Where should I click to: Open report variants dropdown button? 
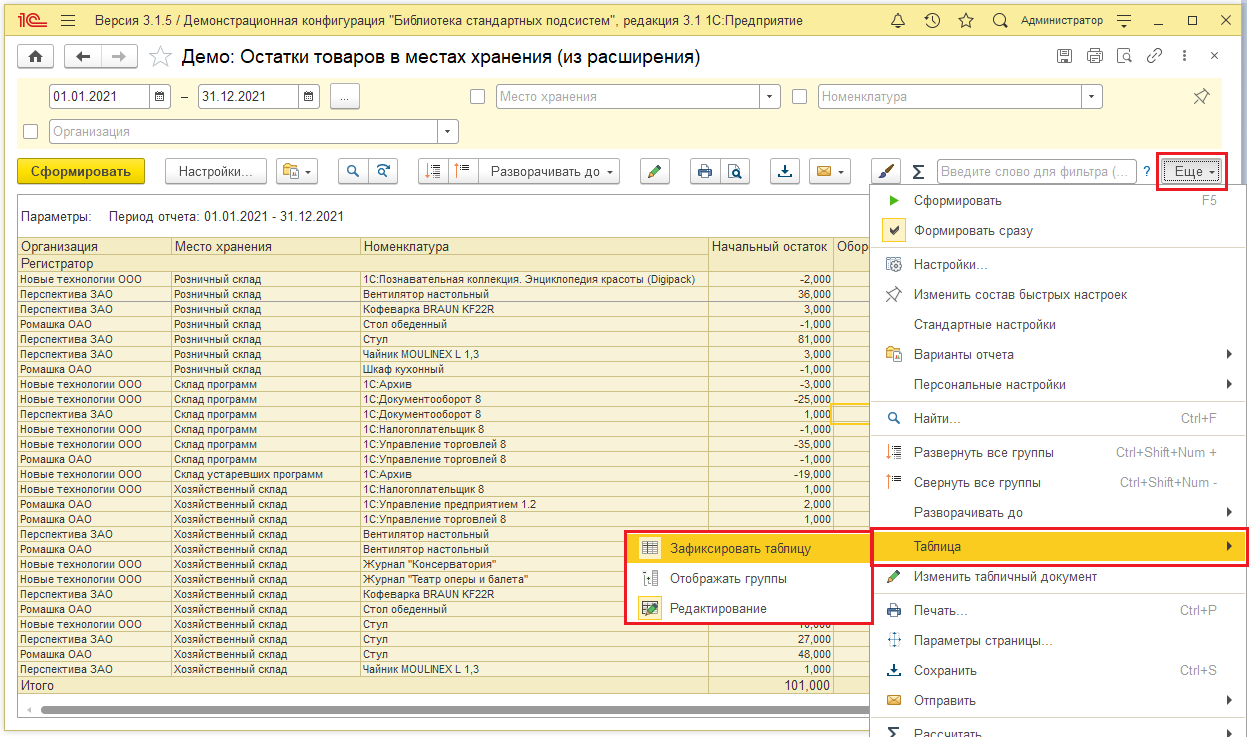pos(296,172)
